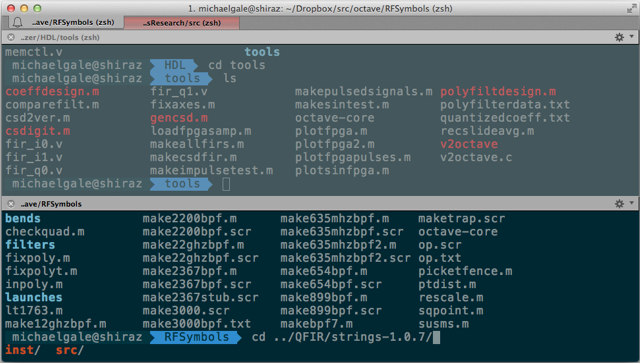The width and height of the screenshot is (640, 363).
Task: Click the zer/HDL/tools (zsh) pane title
Action: pyautogui.click(x=60, y=37)
